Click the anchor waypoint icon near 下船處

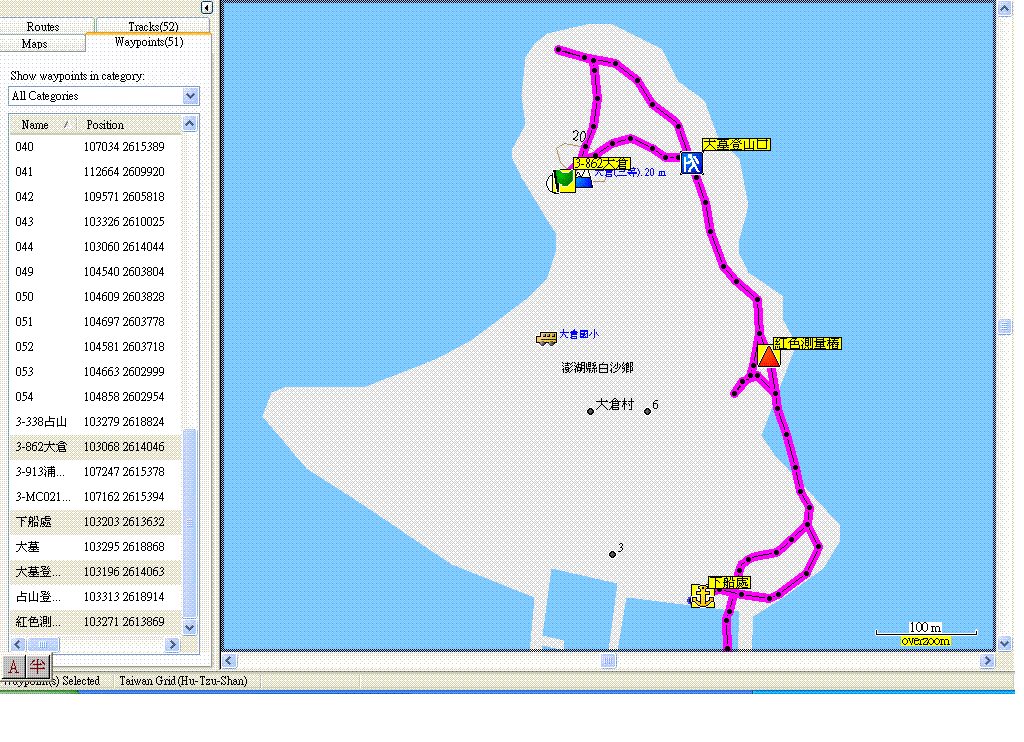point(702,596)
